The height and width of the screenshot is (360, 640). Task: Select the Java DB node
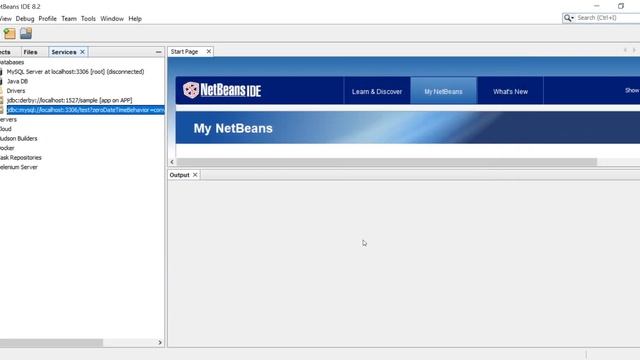click(17, 81)
